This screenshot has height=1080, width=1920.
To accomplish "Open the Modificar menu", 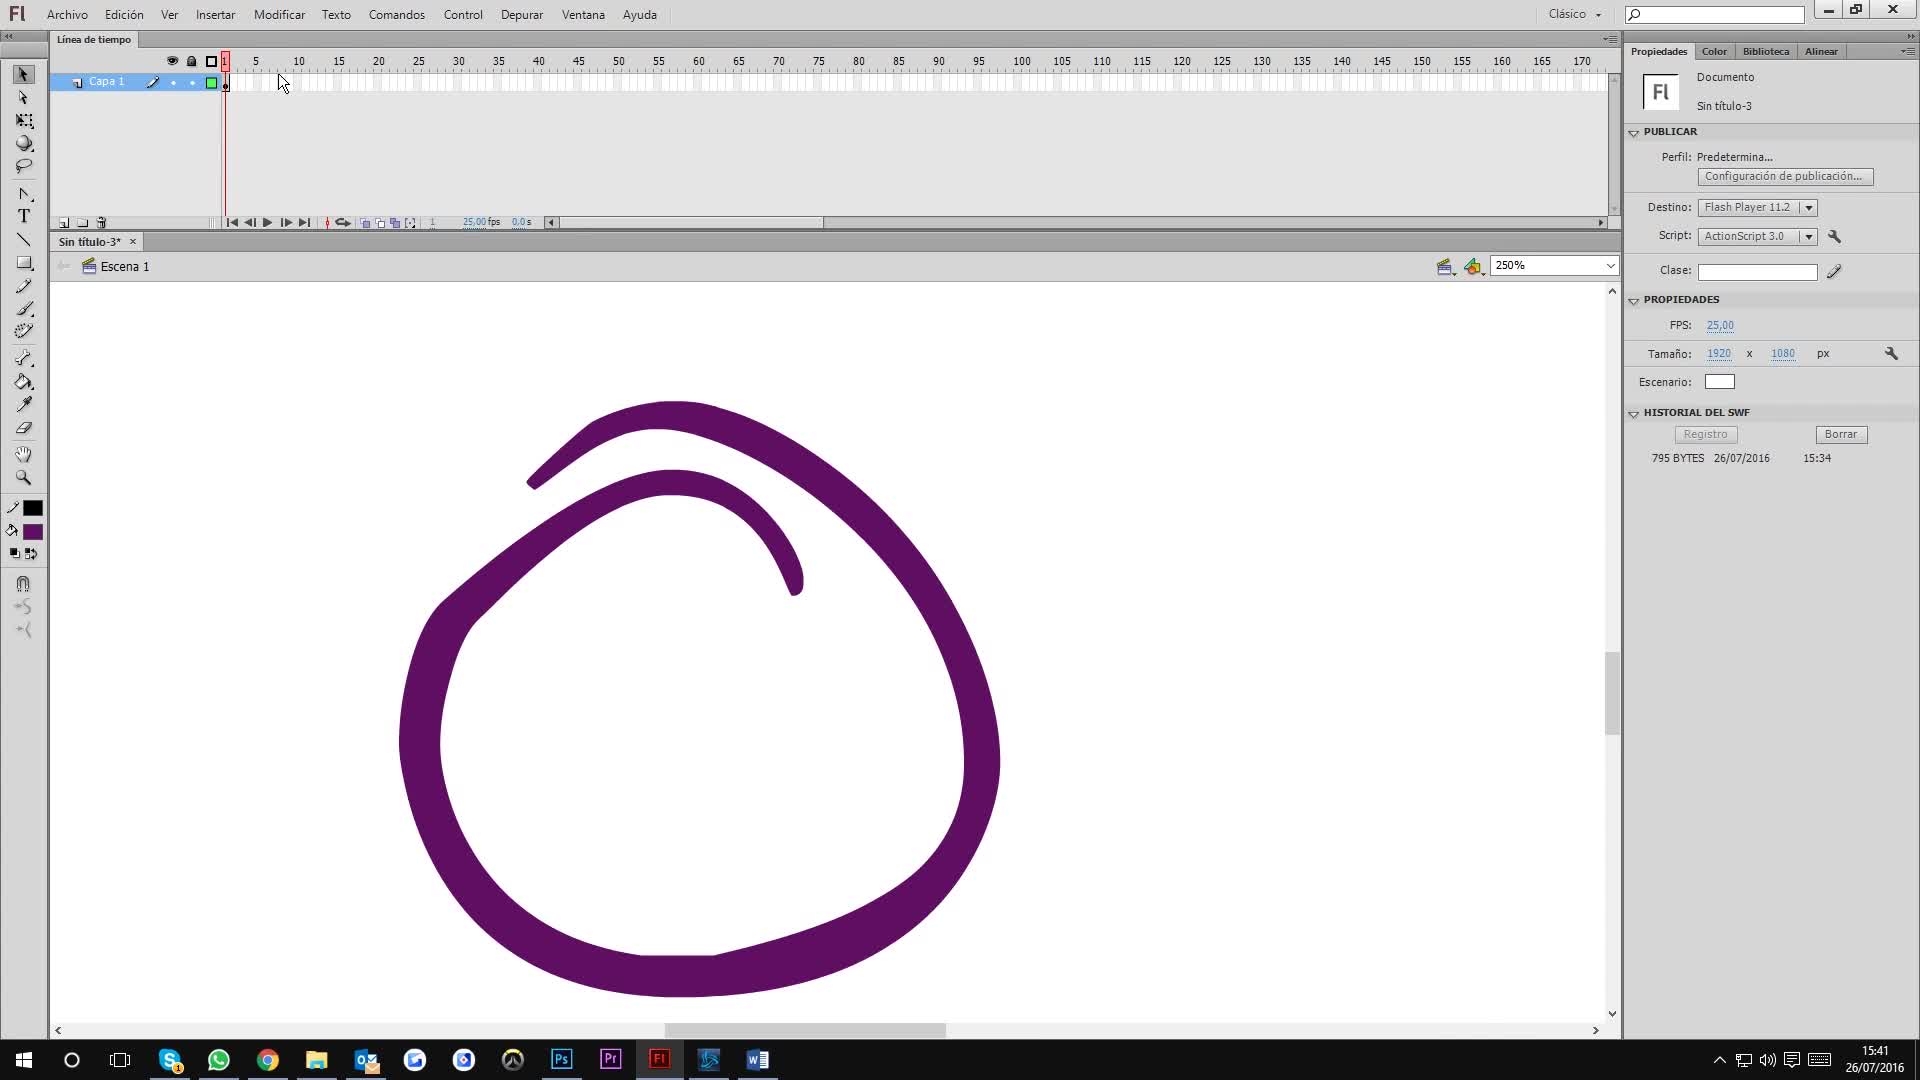I will (x=279, y=15).
